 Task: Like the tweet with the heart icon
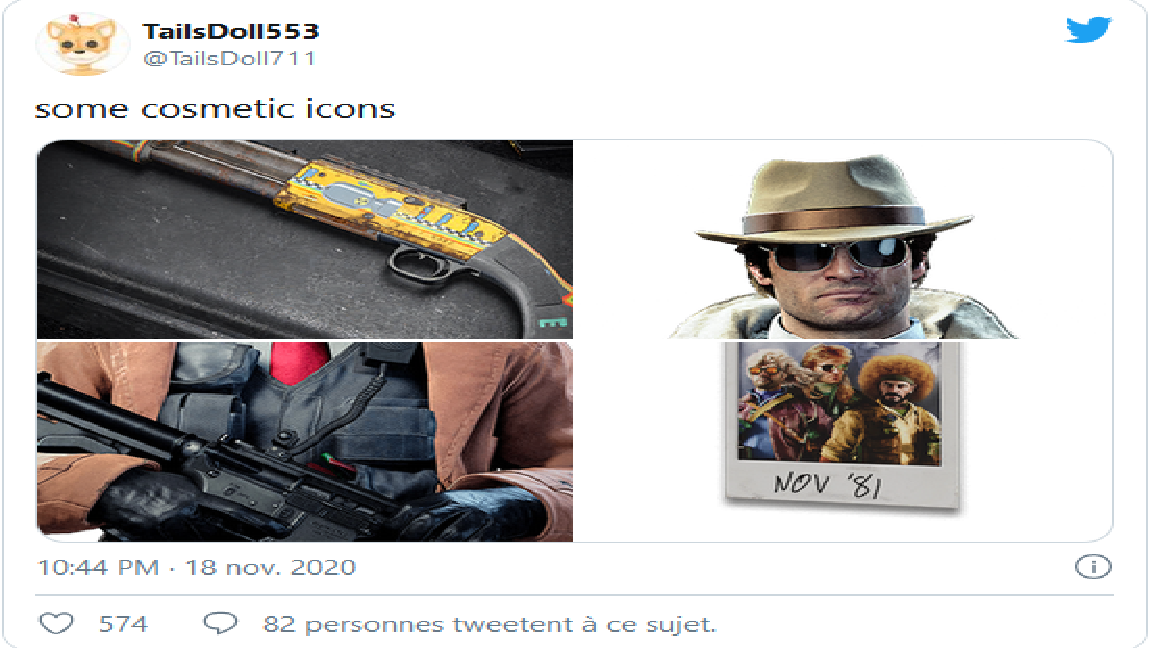coord(57,623)
